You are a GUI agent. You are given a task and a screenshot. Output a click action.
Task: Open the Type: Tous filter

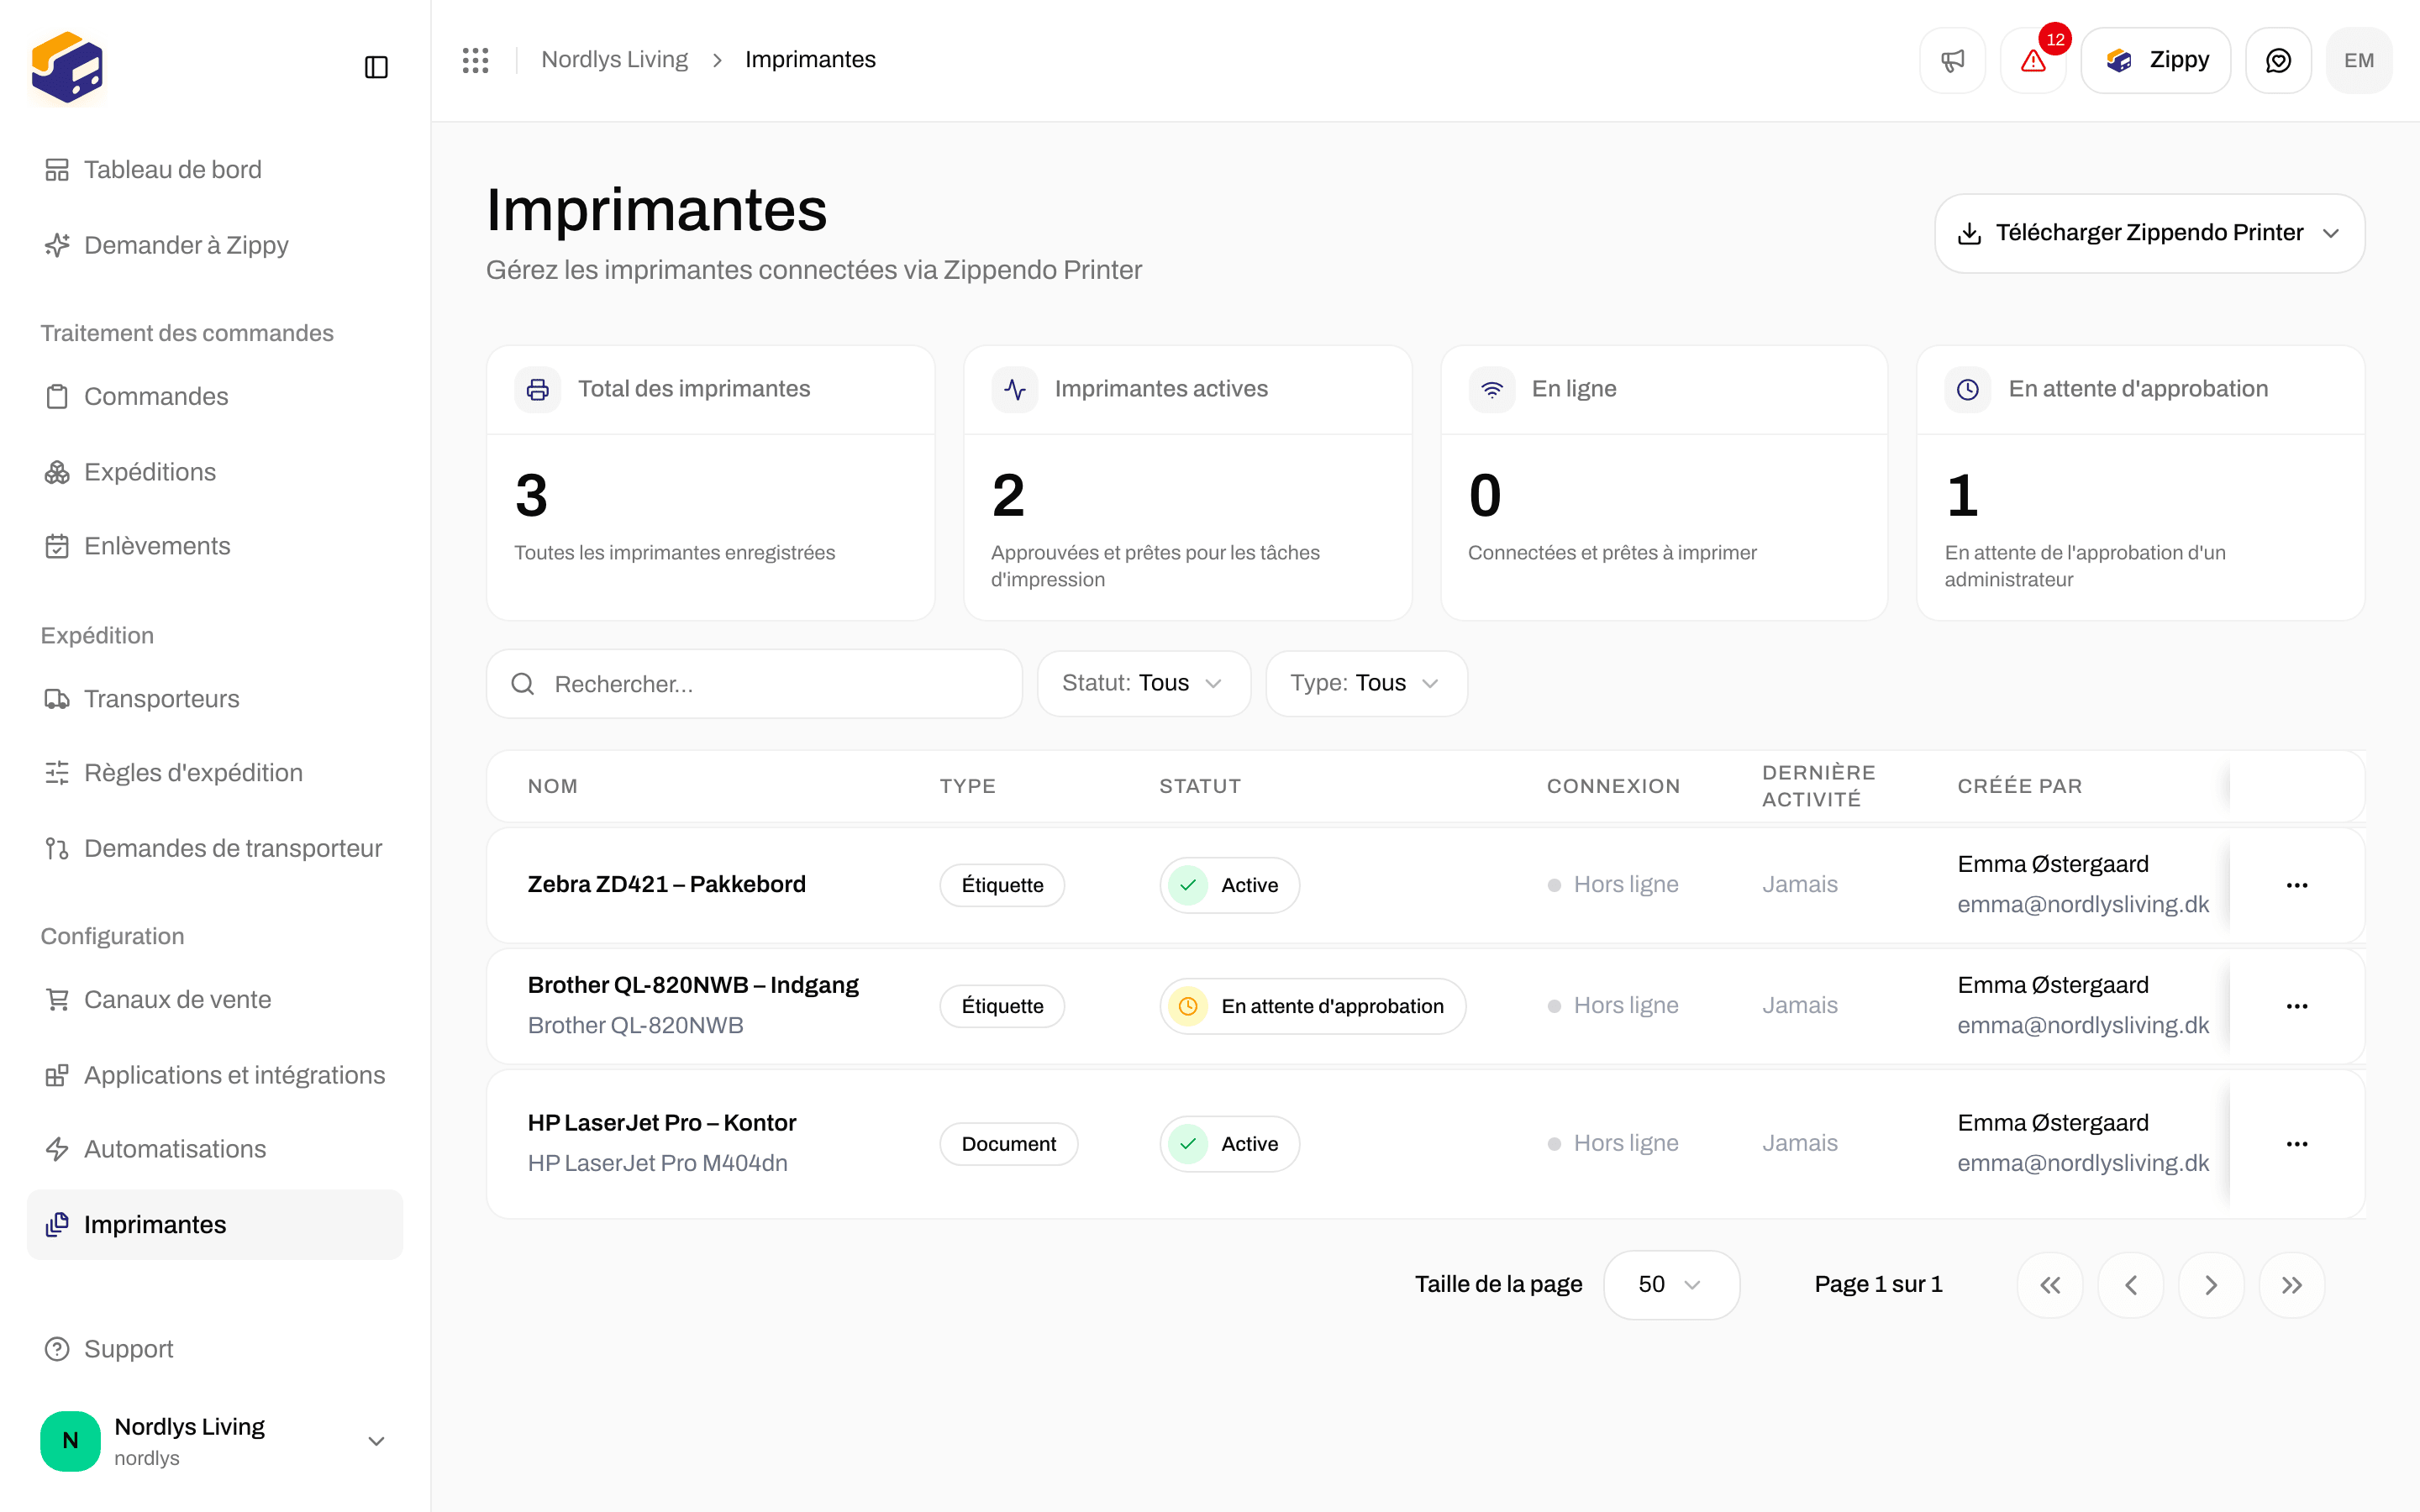pyautogui.click(x=1366, y=684)
